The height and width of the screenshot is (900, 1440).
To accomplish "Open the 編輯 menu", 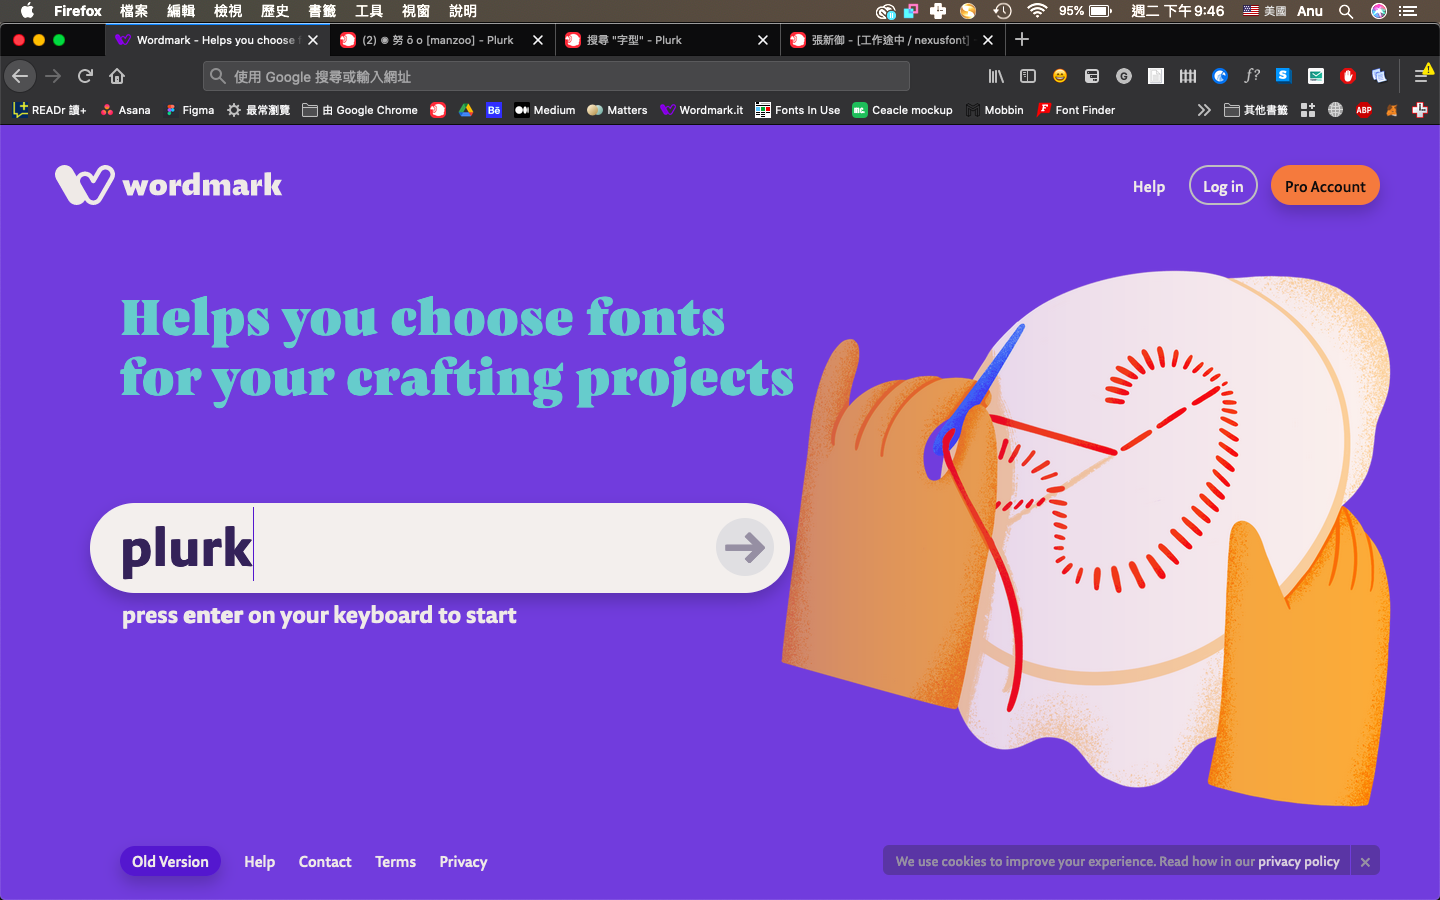I will point(181,11).
